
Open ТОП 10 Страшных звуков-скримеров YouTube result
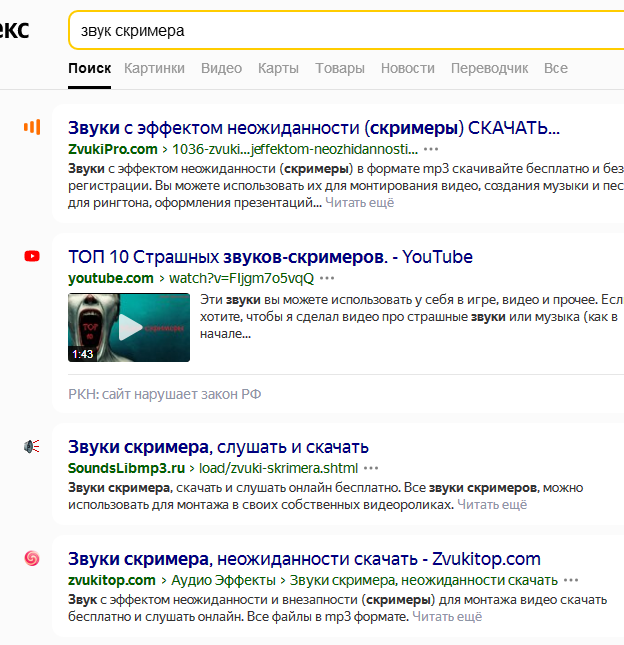tap(270, 257)
